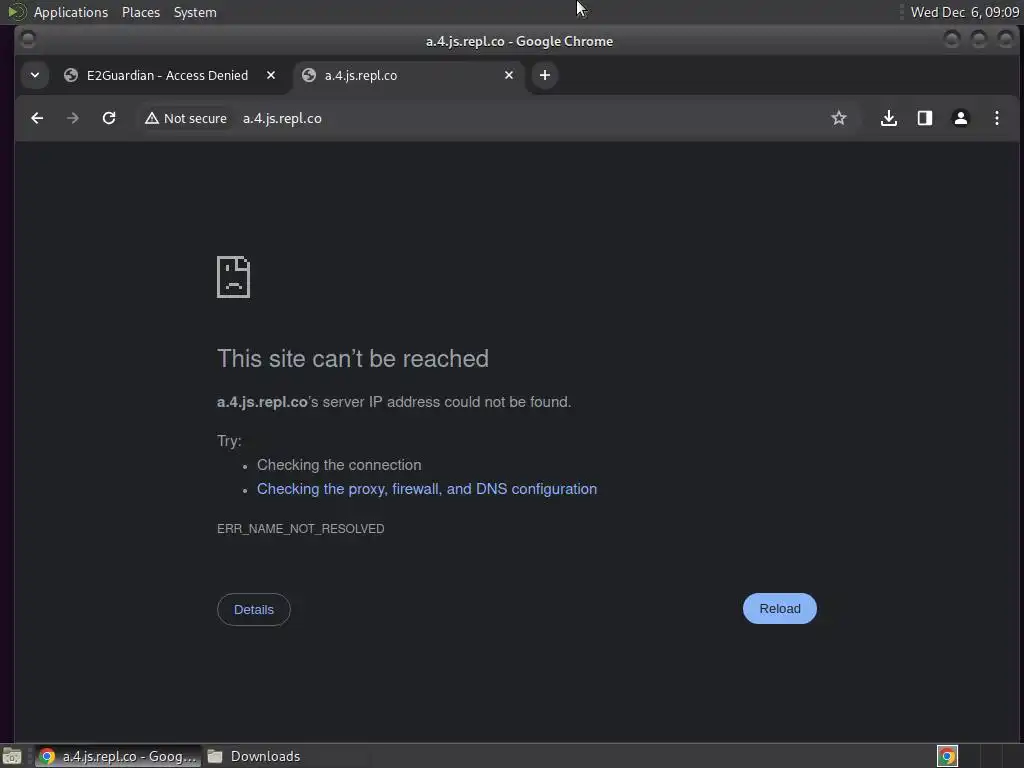Select the Chrome window in the taskbar
Image resolution: width=1024 pixels, height=768 pixels.
118,756
